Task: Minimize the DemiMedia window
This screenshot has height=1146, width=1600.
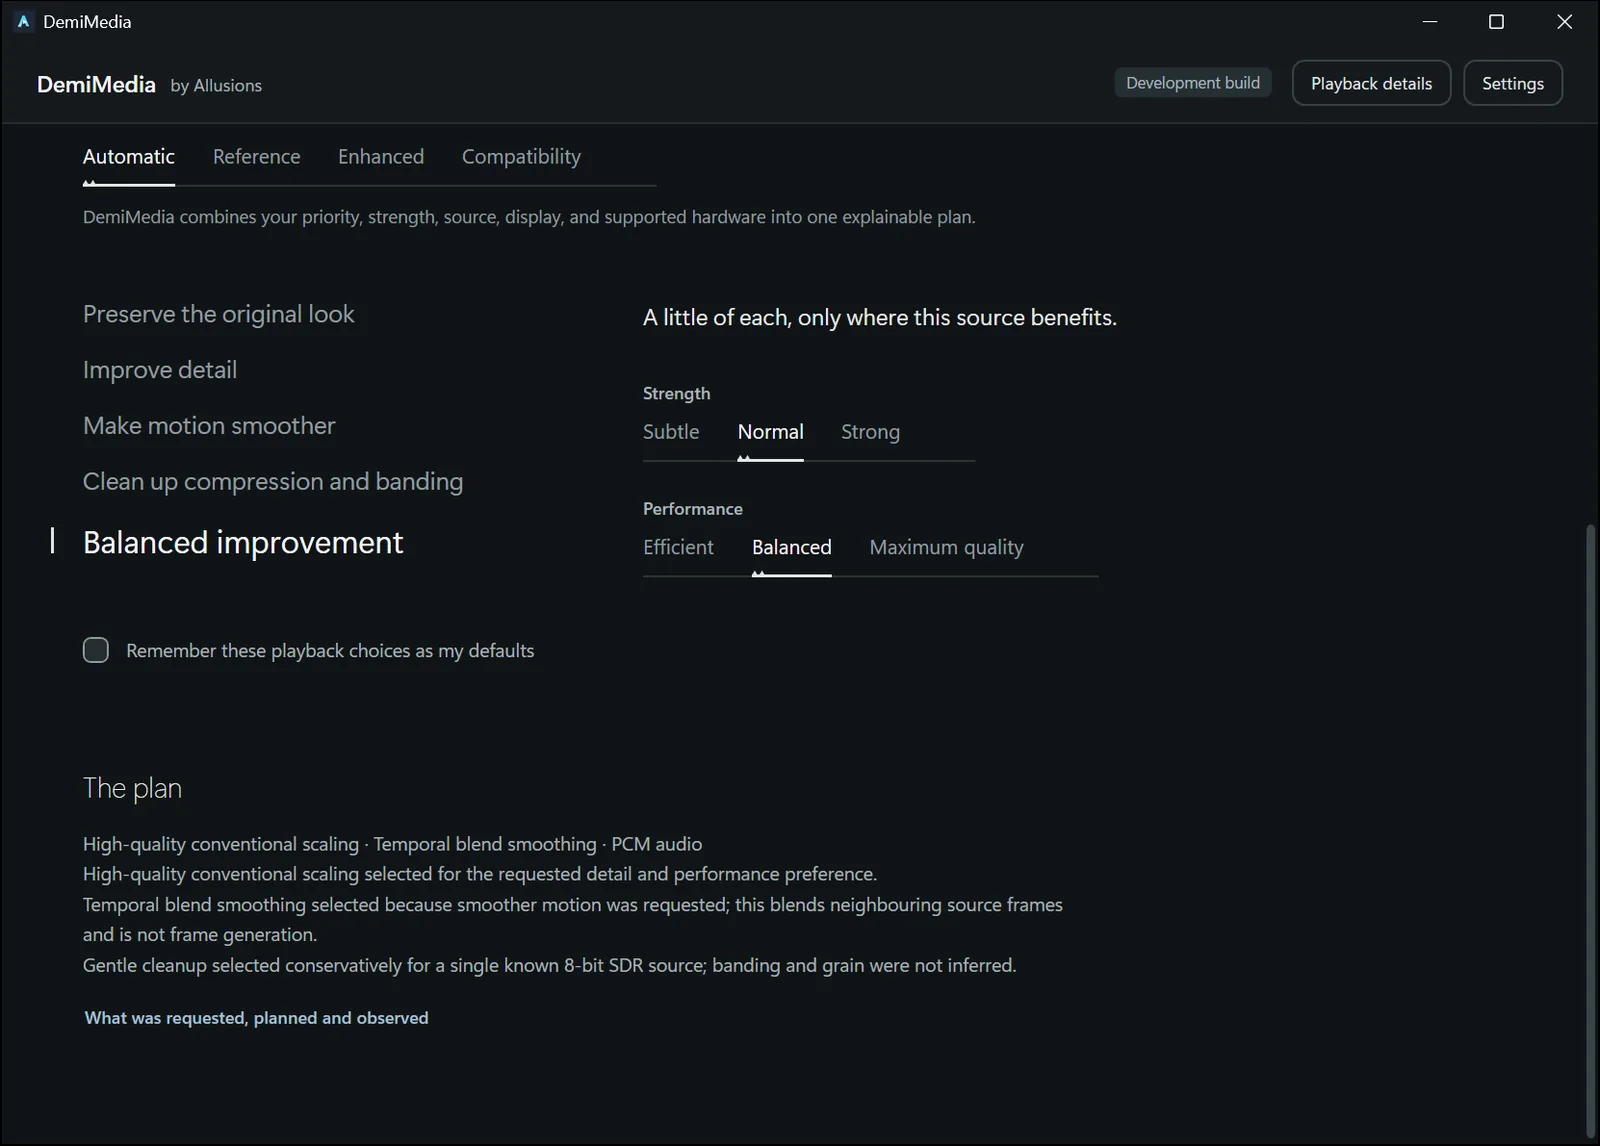Action: click(1430, 21)
